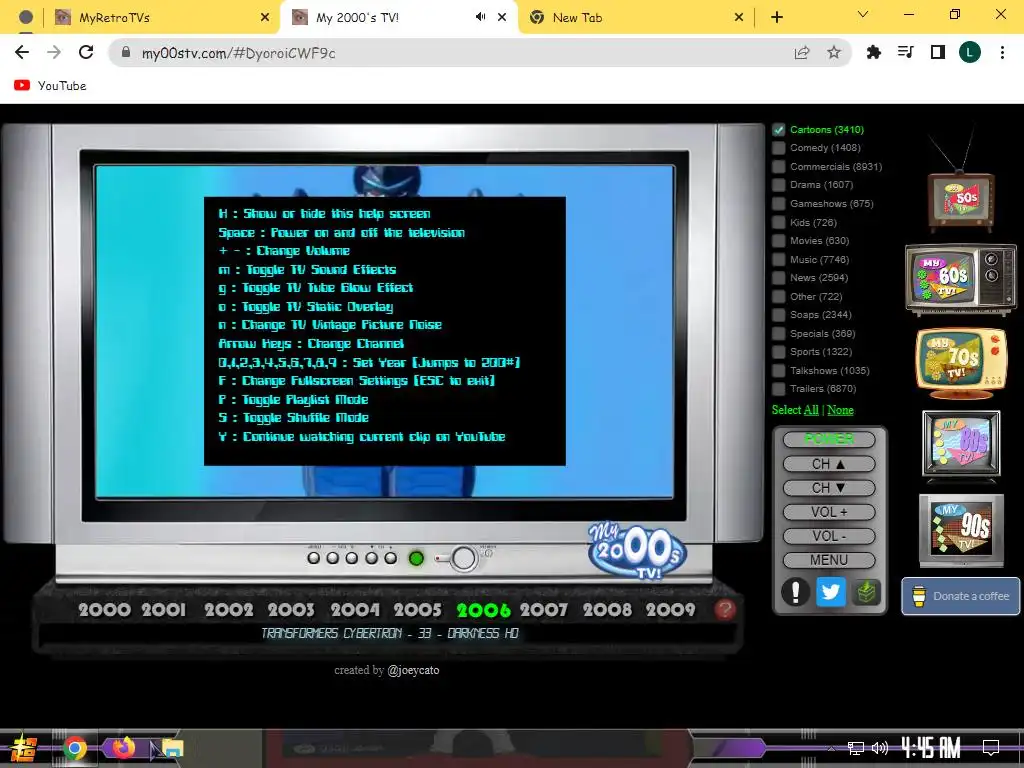1024x768 pixels.
Task: Check the Music (7746) checkbox
Action: 778,260
